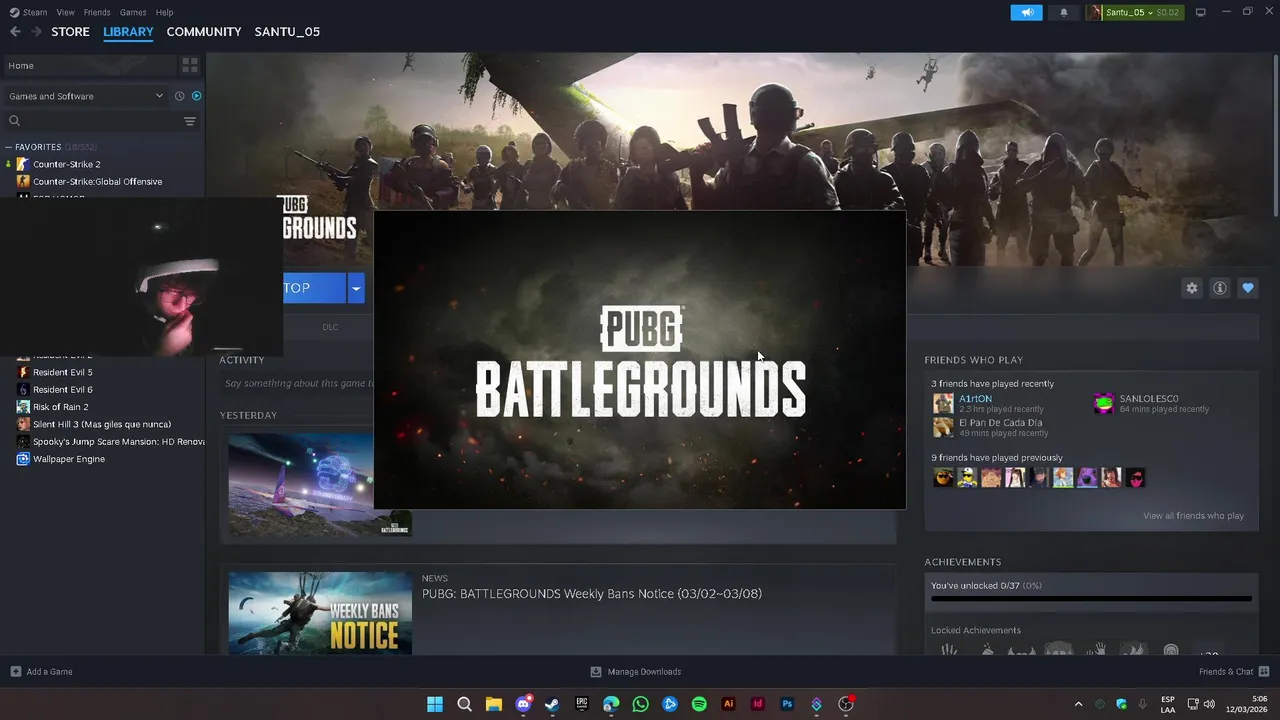The height and width of the screenshot is (720, 1280).
Task: Open the View menu
Action: coord(66,12)
